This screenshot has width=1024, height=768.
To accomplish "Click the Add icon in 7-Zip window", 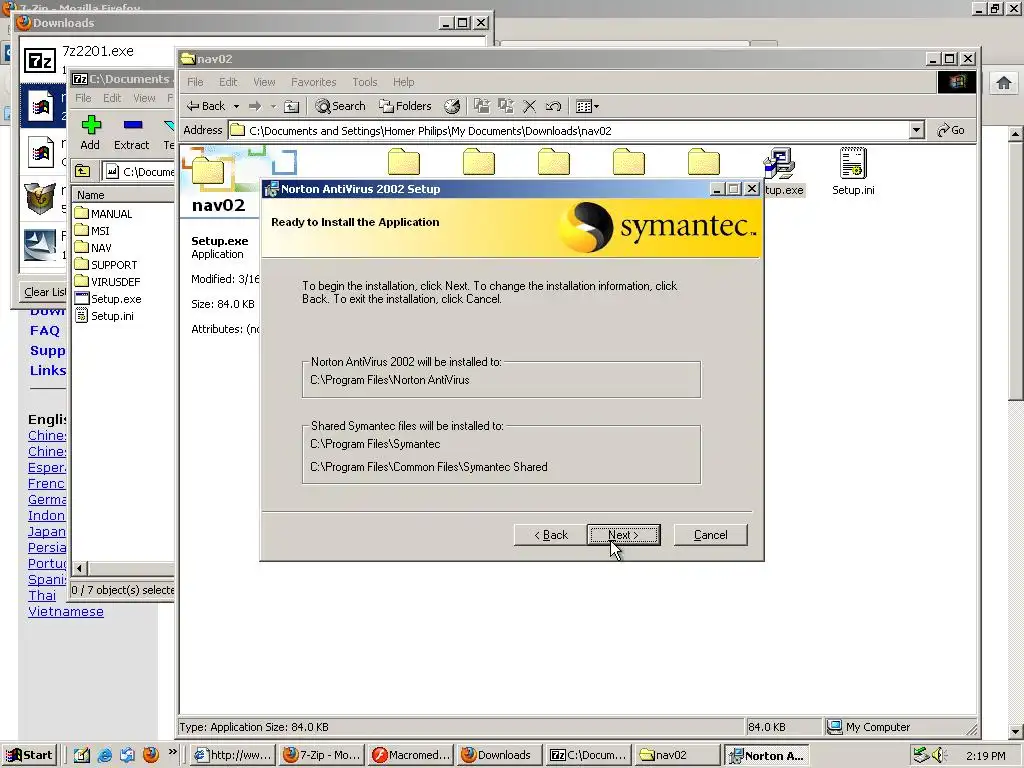I will click(x=90, y=133).
